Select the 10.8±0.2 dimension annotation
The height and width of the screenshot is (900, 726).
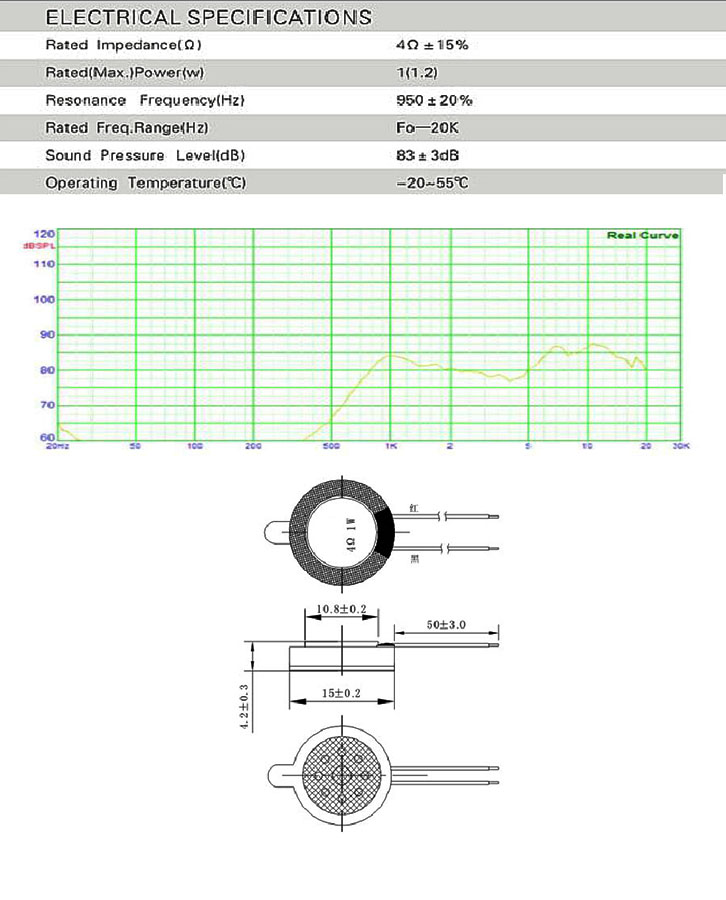pos(340,609)
